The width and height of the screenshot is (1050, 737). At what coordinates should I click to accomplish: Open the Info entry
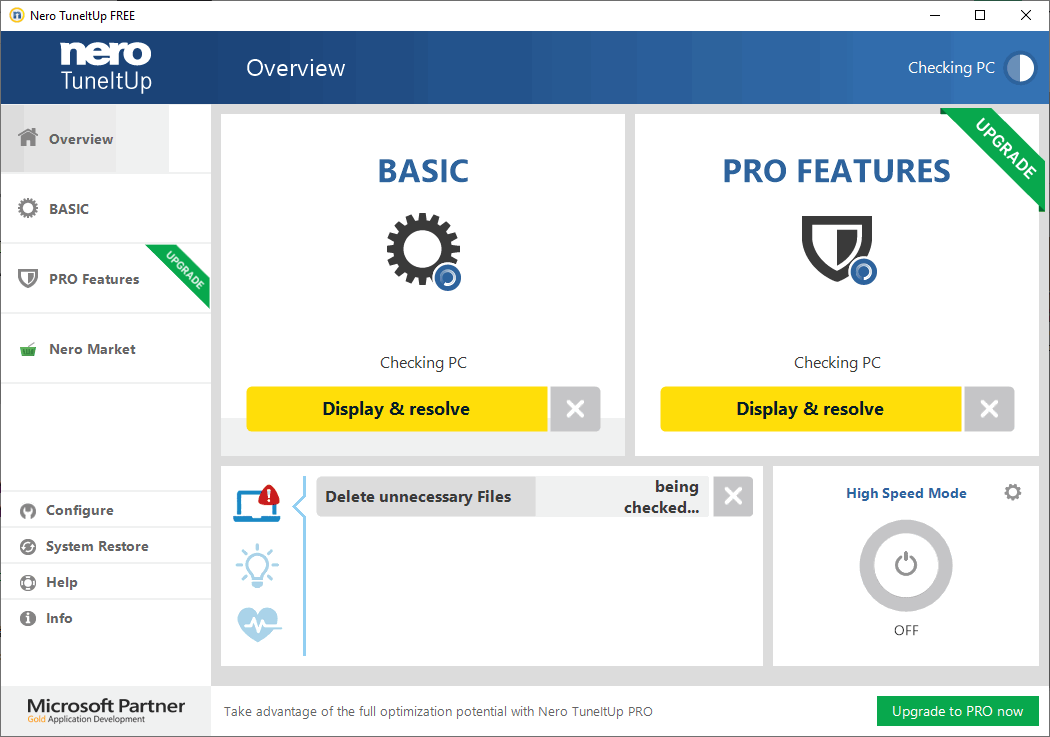(106, 618)
